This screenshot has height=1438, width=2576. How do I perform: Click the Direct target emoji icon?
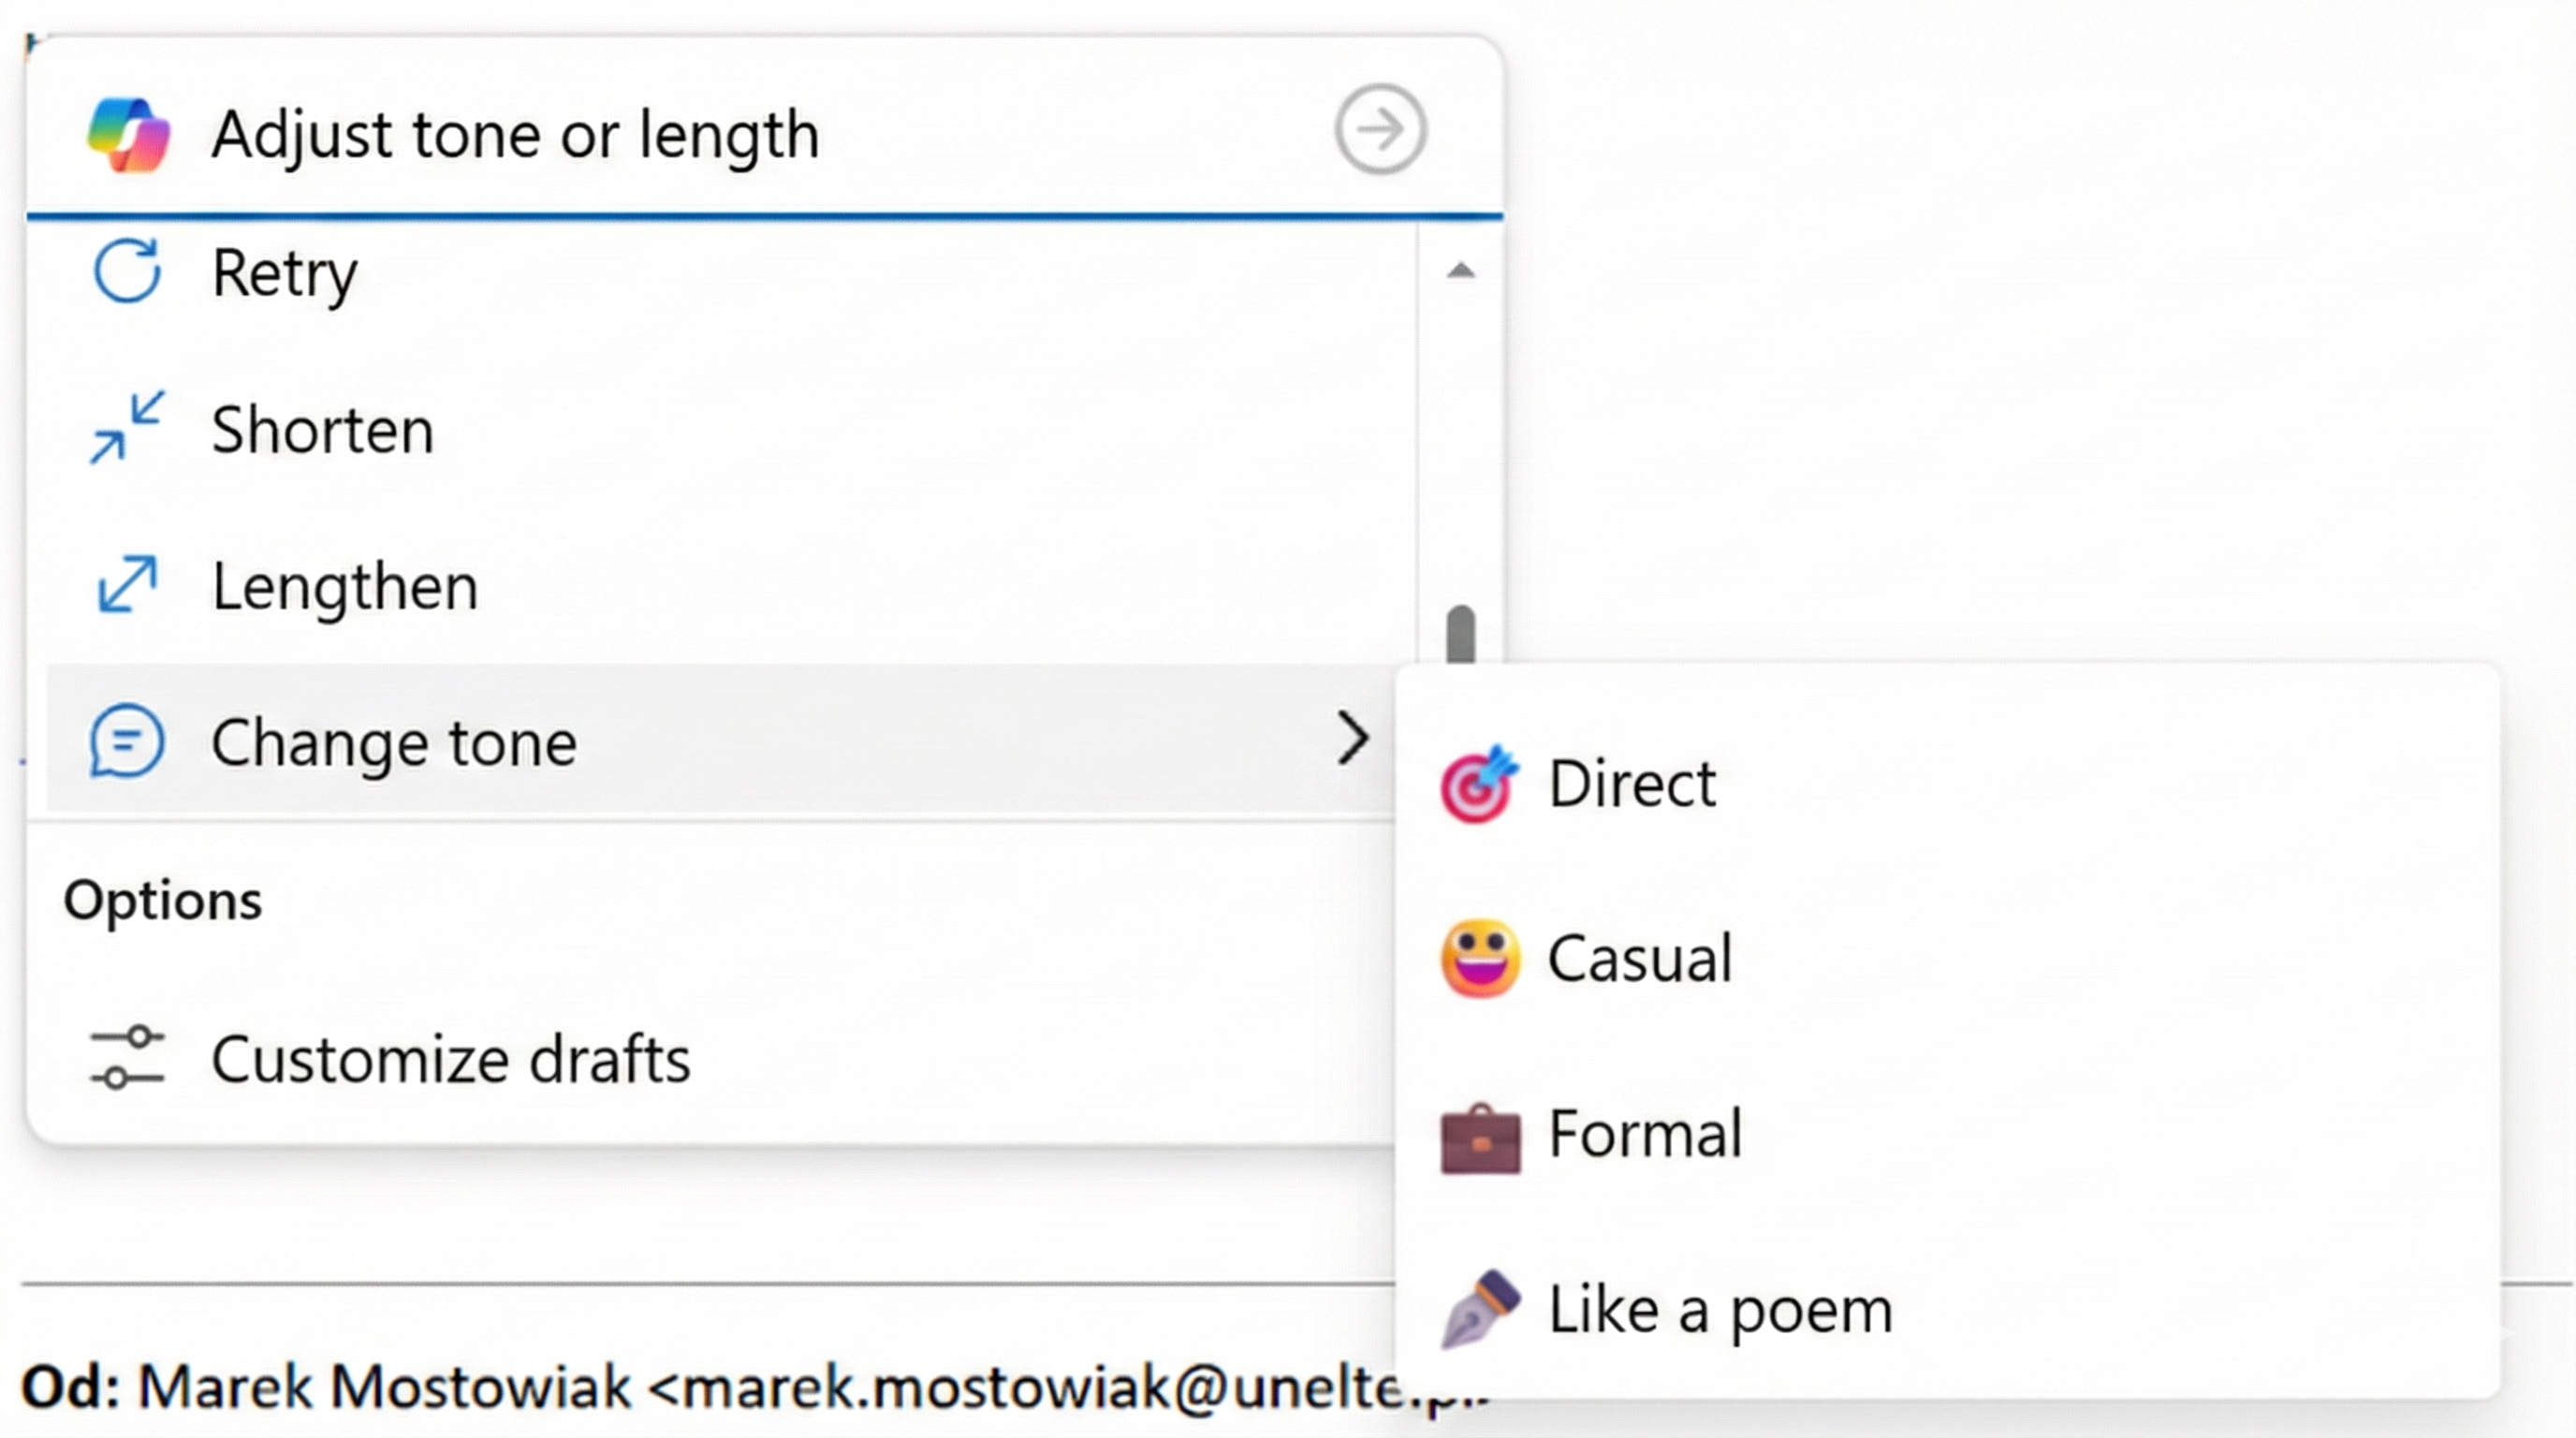[x=1479, y=784]
